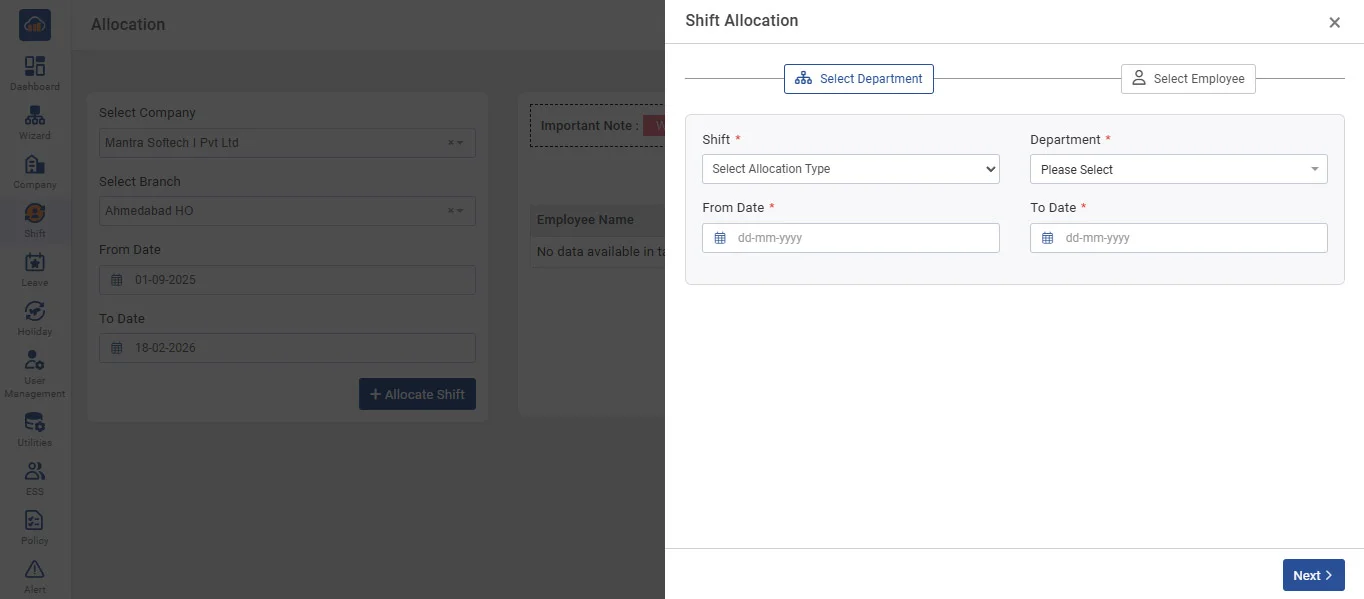Image resolution: width=1364 pixels, height=599 pixels.
Task: Select the Select Department step tab
Action: (858, 79)
